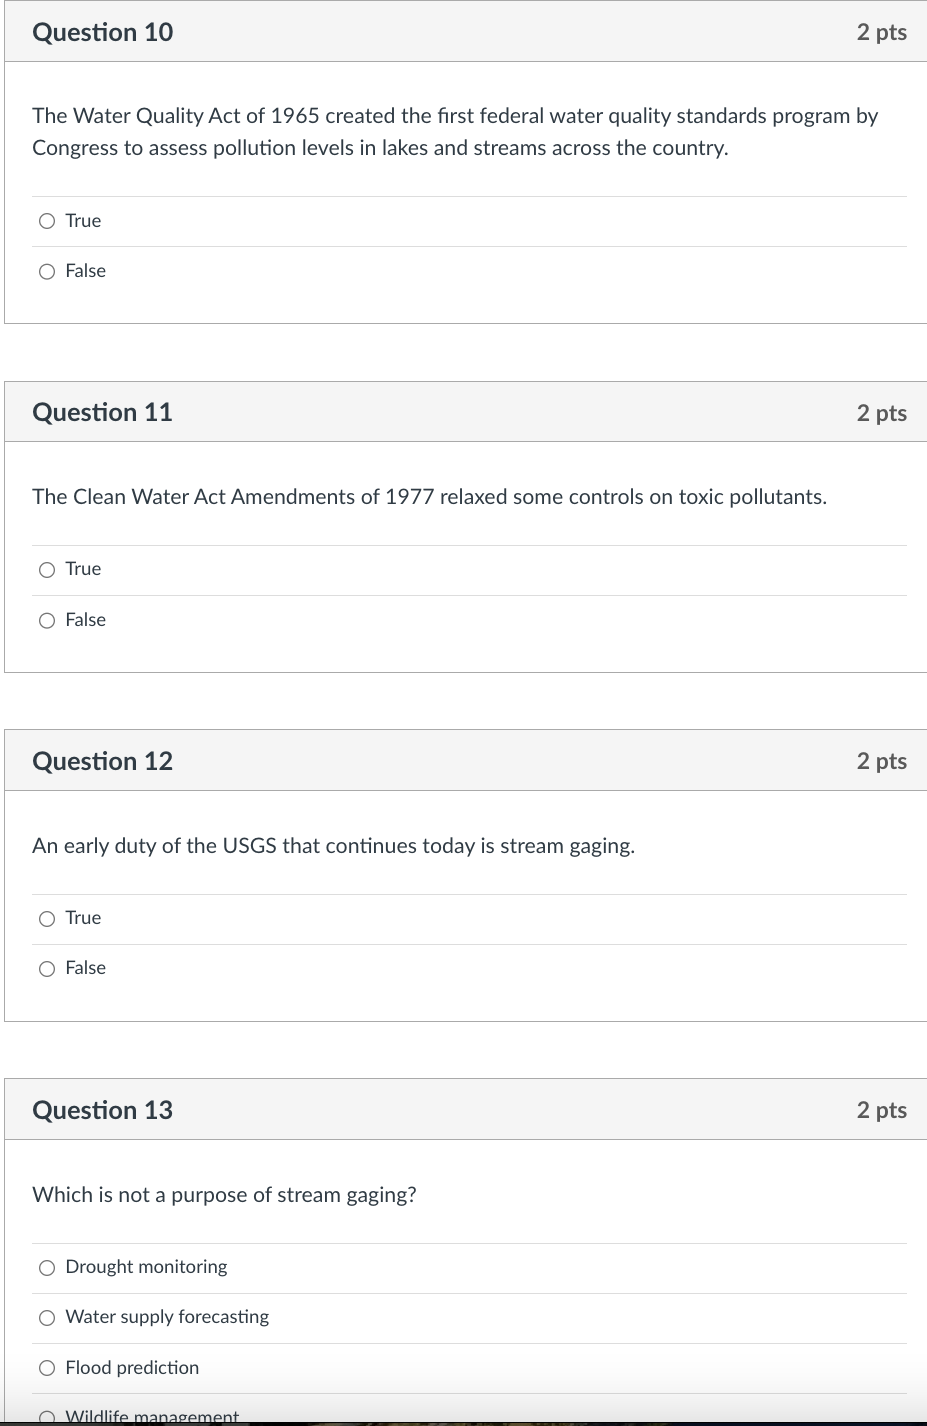The height and width of the screenshot is (1426, 927).
Task: Choose False for Question 11
Action: 47,620
